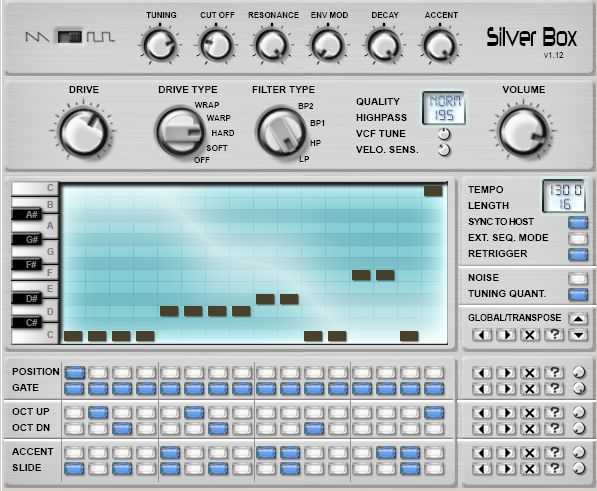This screenshot has width=597, height=491.
Task: Clear the Accent row with X
Action: 530,453
